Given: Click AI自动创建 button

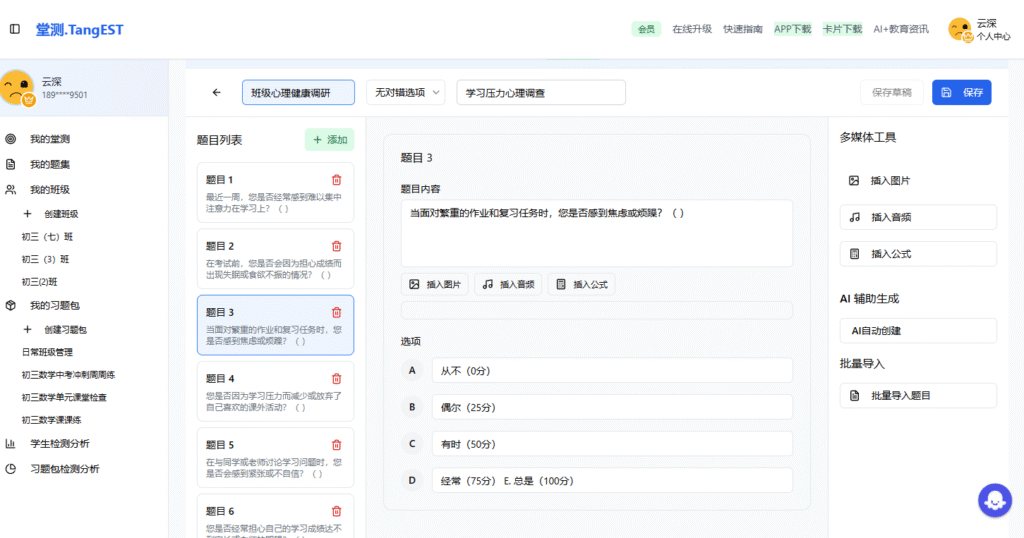Looking at the screenshot, I should tap(918, 331).
